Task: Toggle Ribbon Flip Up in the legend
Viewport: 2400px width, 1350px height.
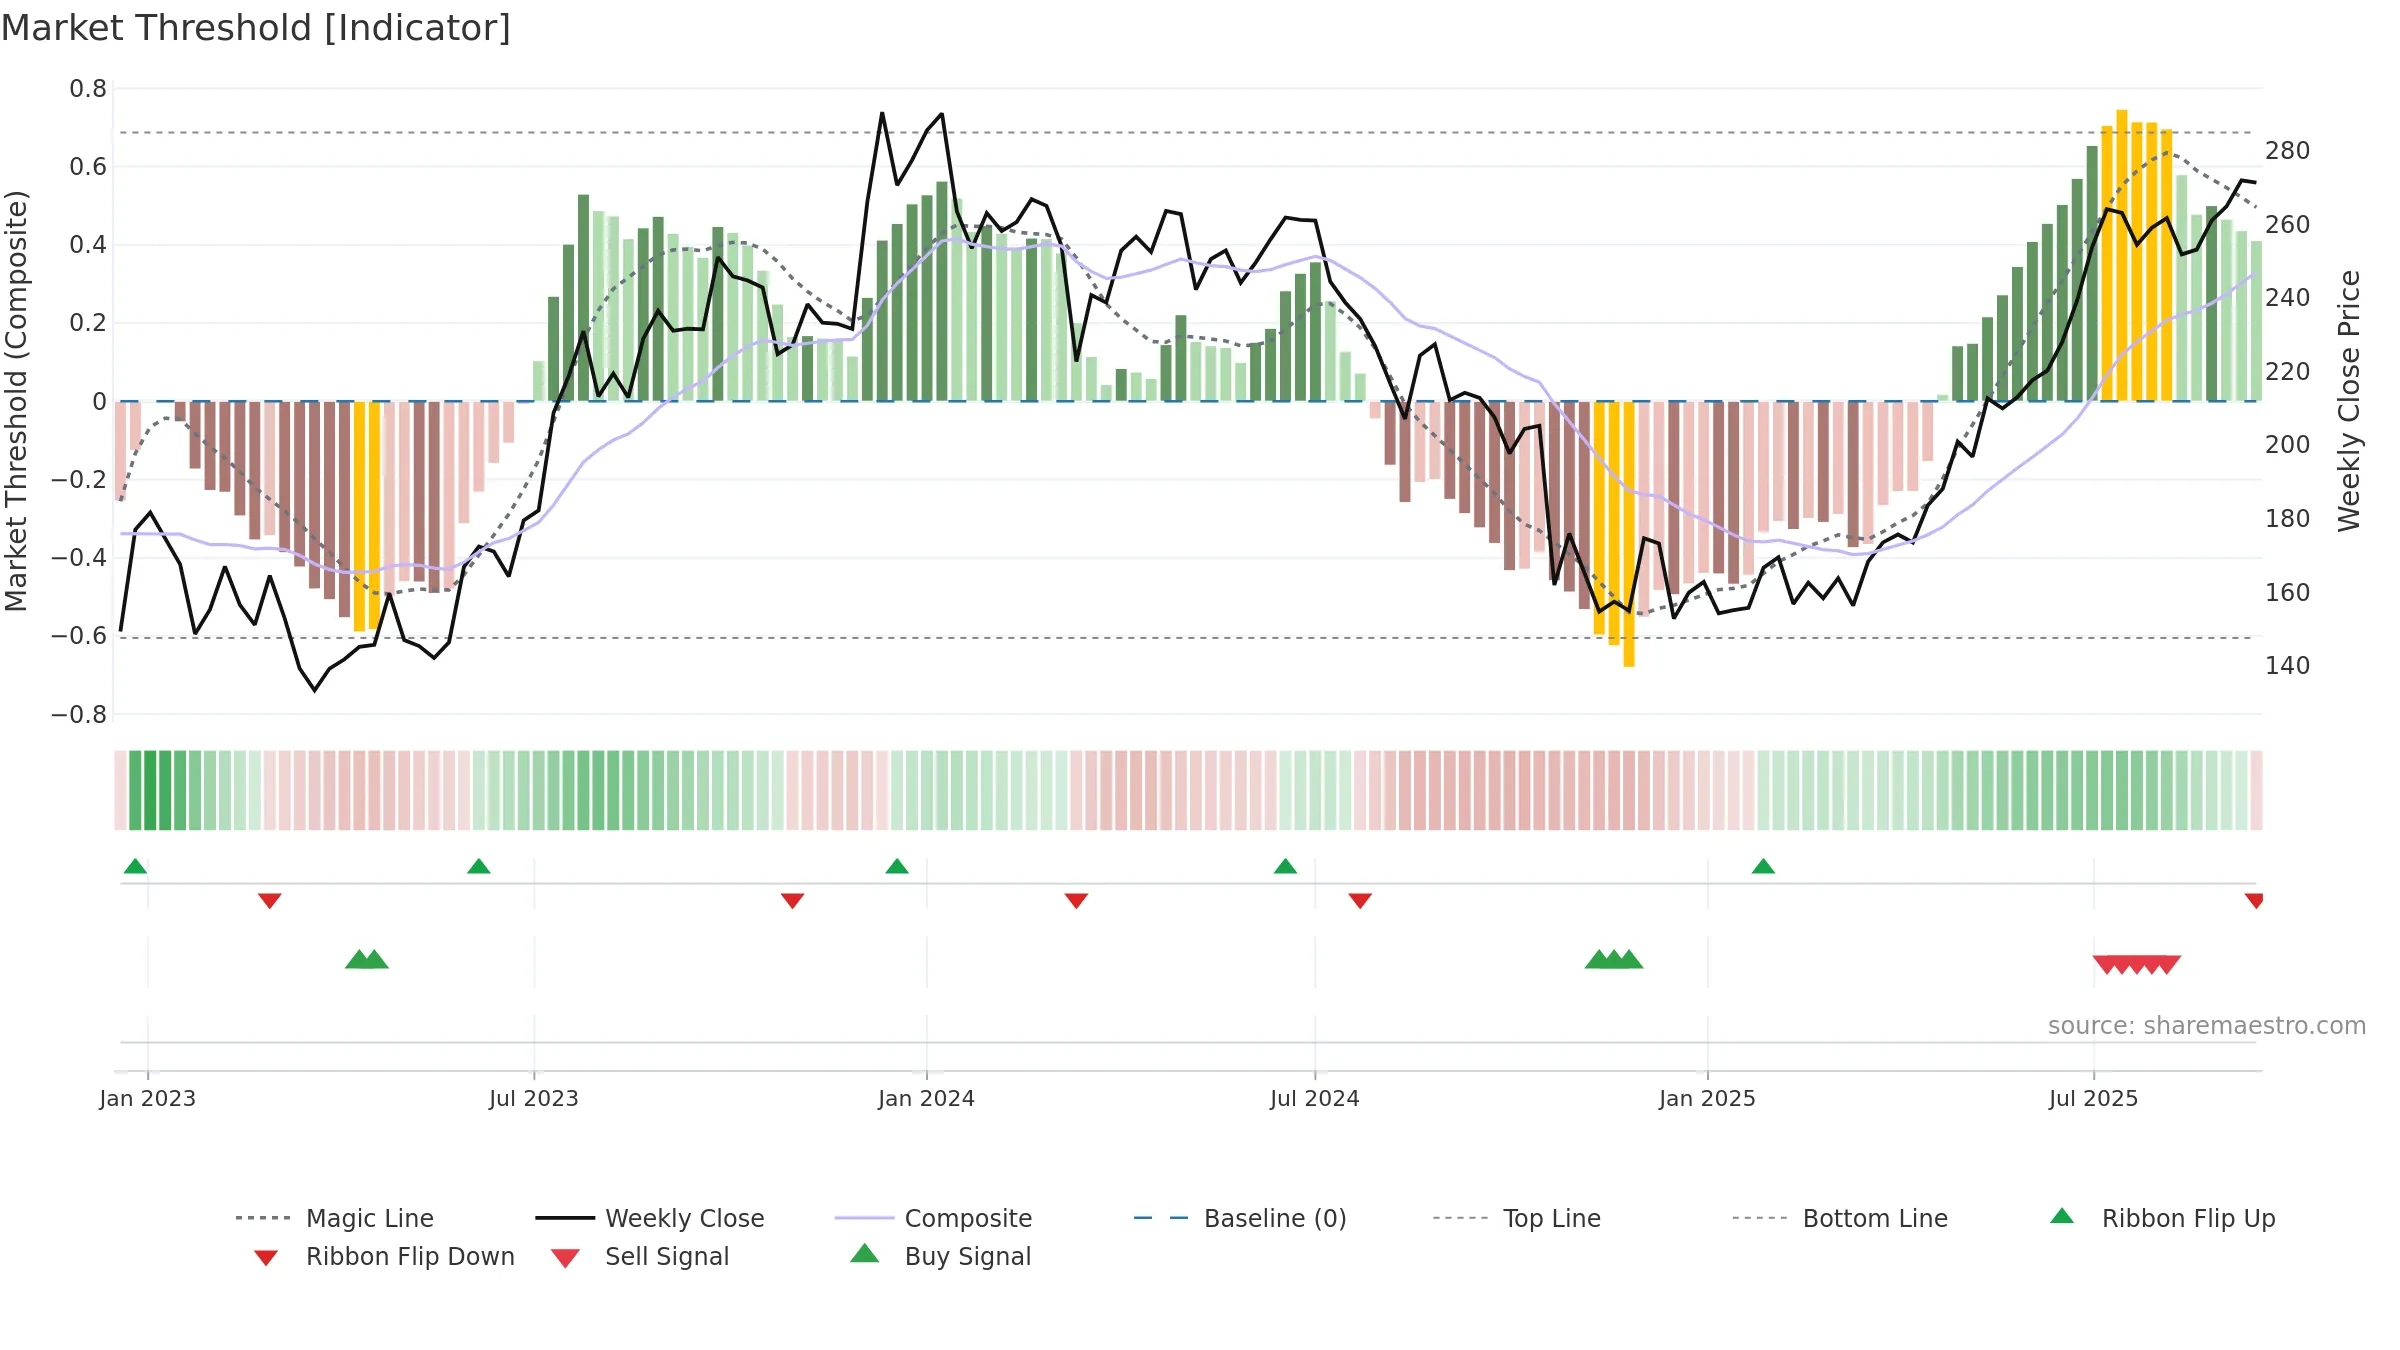Action: (2162, 1218)
